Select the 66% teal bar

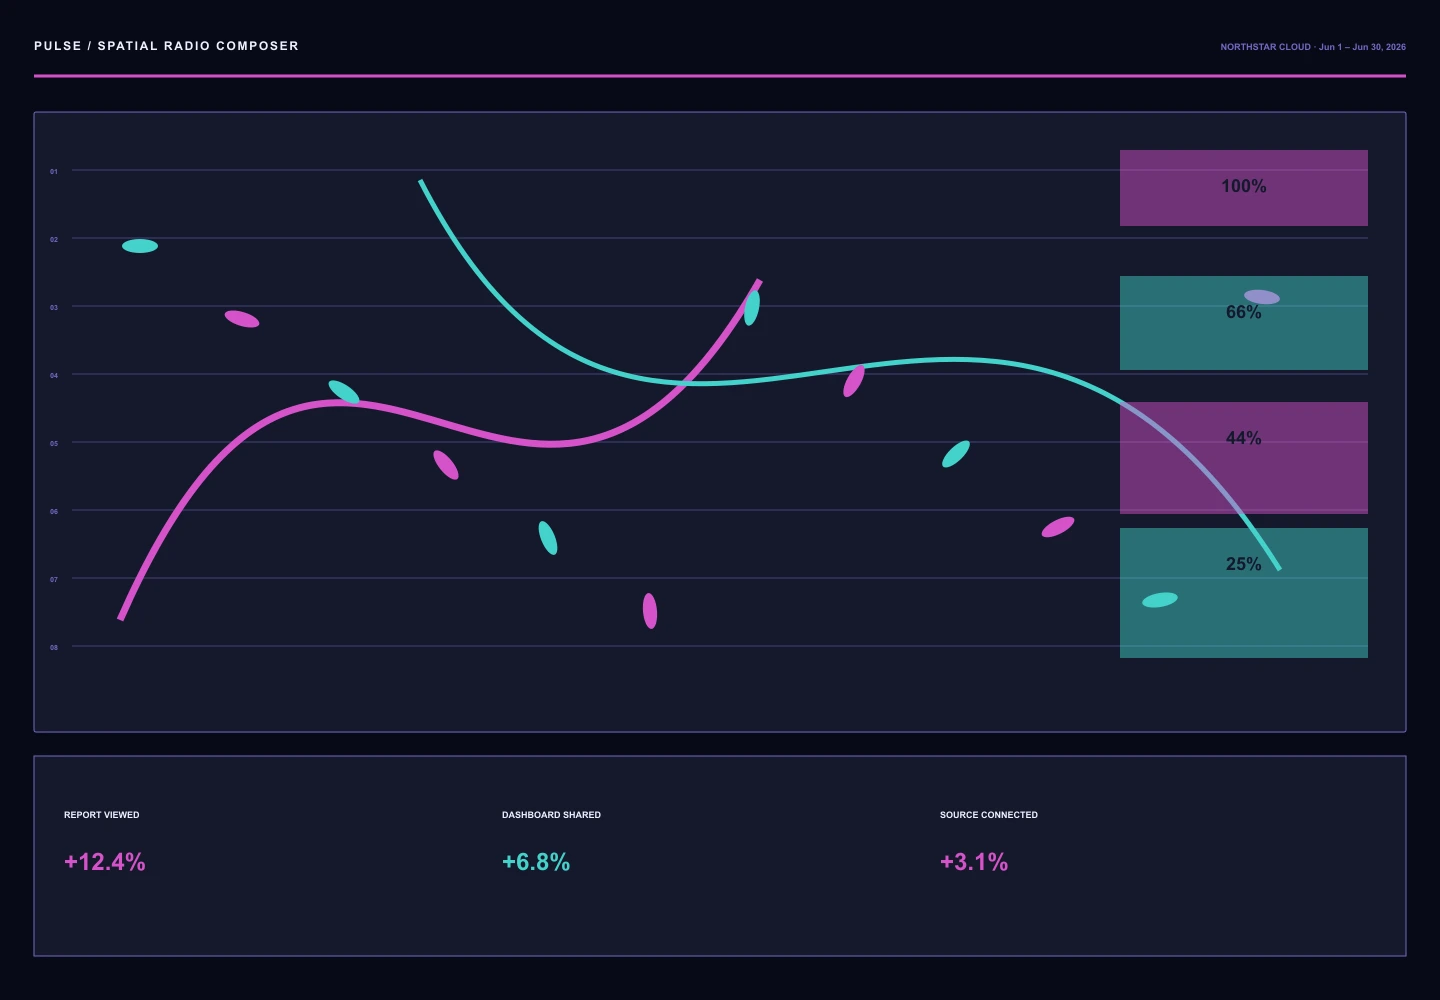tap(1244, 323)
